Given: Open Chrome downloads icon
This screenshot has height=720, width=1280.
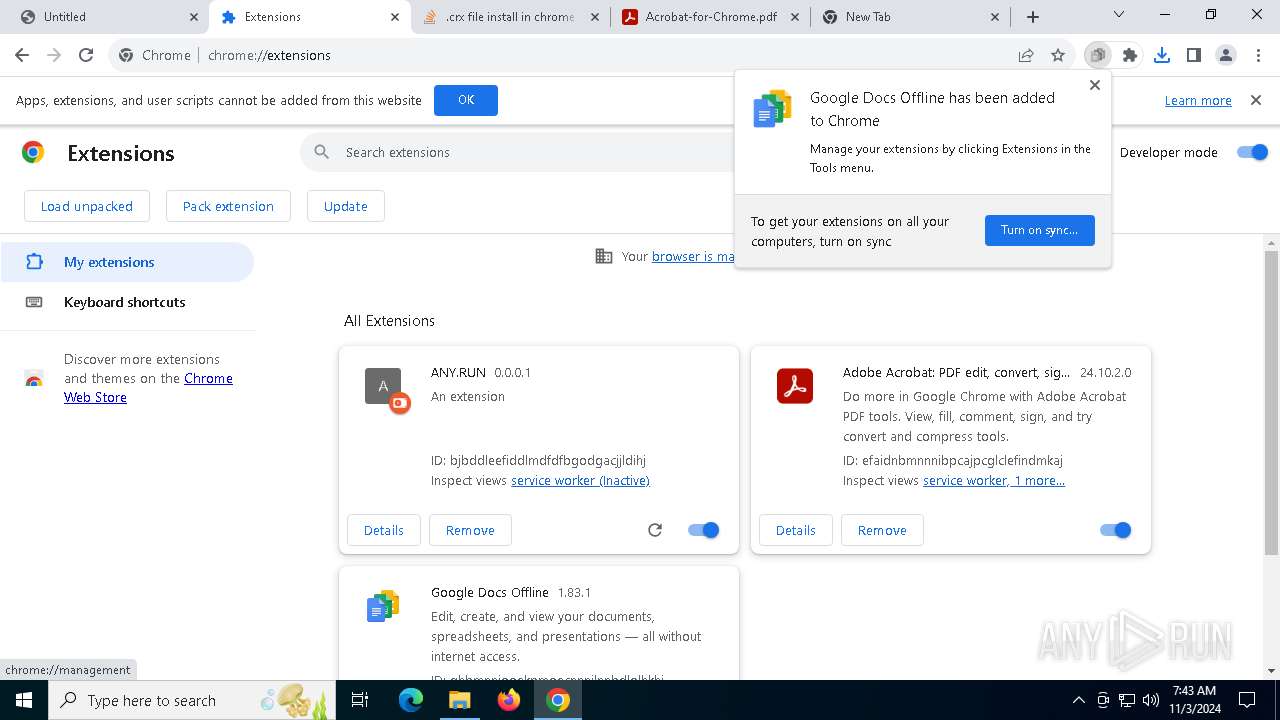Looking at the screenshot, I should coord(1162,55).
